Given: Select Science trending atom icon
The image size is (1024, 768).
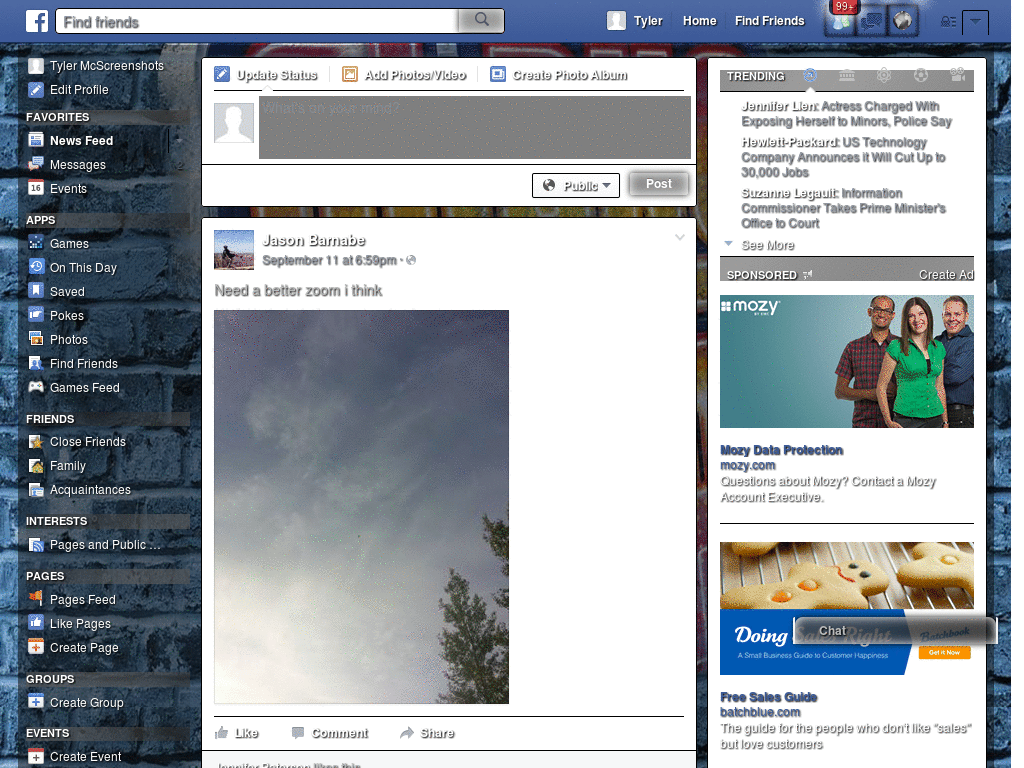Looking at the screenshot, I should point(884,76).
